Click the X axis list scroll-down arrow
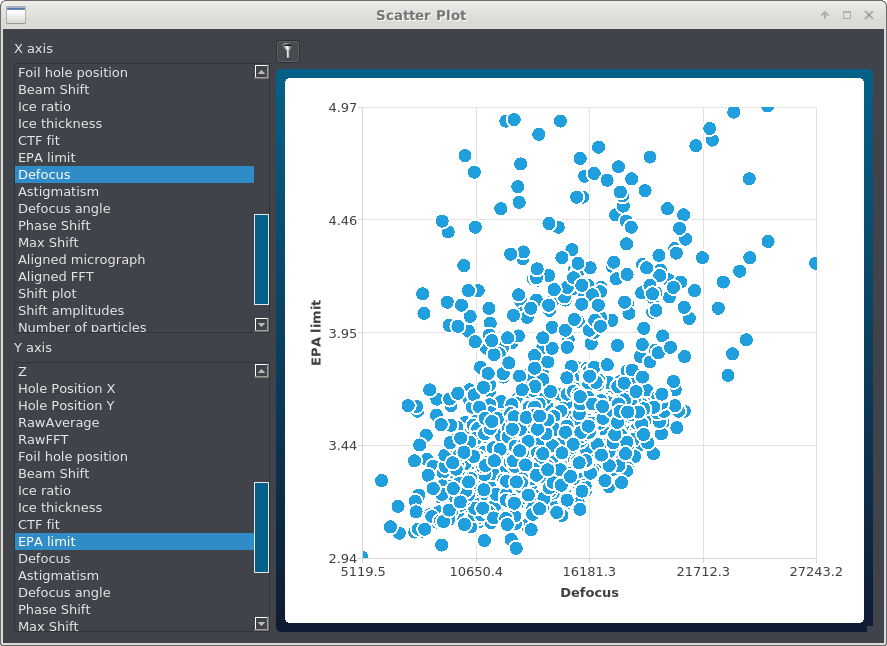 [261, 325]
